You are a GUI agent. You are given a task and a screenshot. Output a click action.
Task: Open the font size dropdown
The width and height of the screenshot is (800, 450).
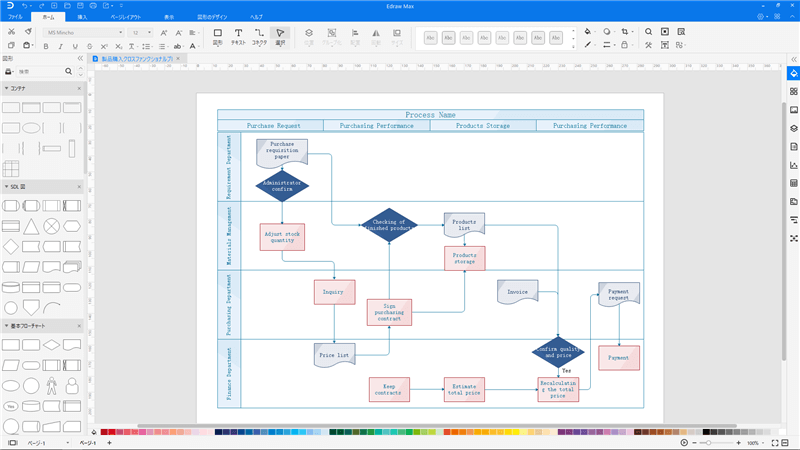pyautogui.click(x=140, y=32)
